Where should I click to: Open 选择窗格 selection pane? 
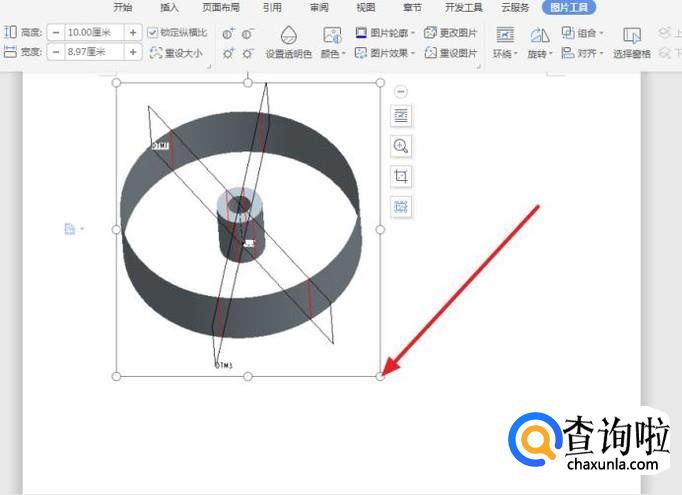point(631,43)
